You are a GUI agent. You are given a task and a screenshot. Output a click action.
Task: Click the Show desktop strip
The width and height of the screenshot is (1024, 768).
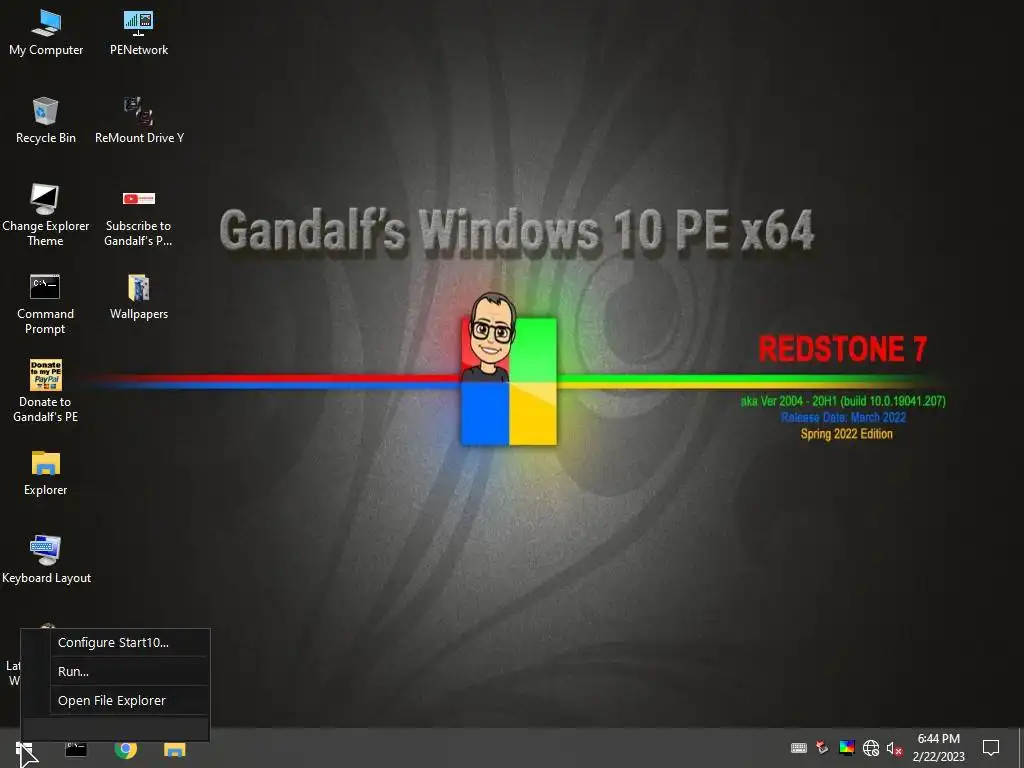tap(1021, 748)
